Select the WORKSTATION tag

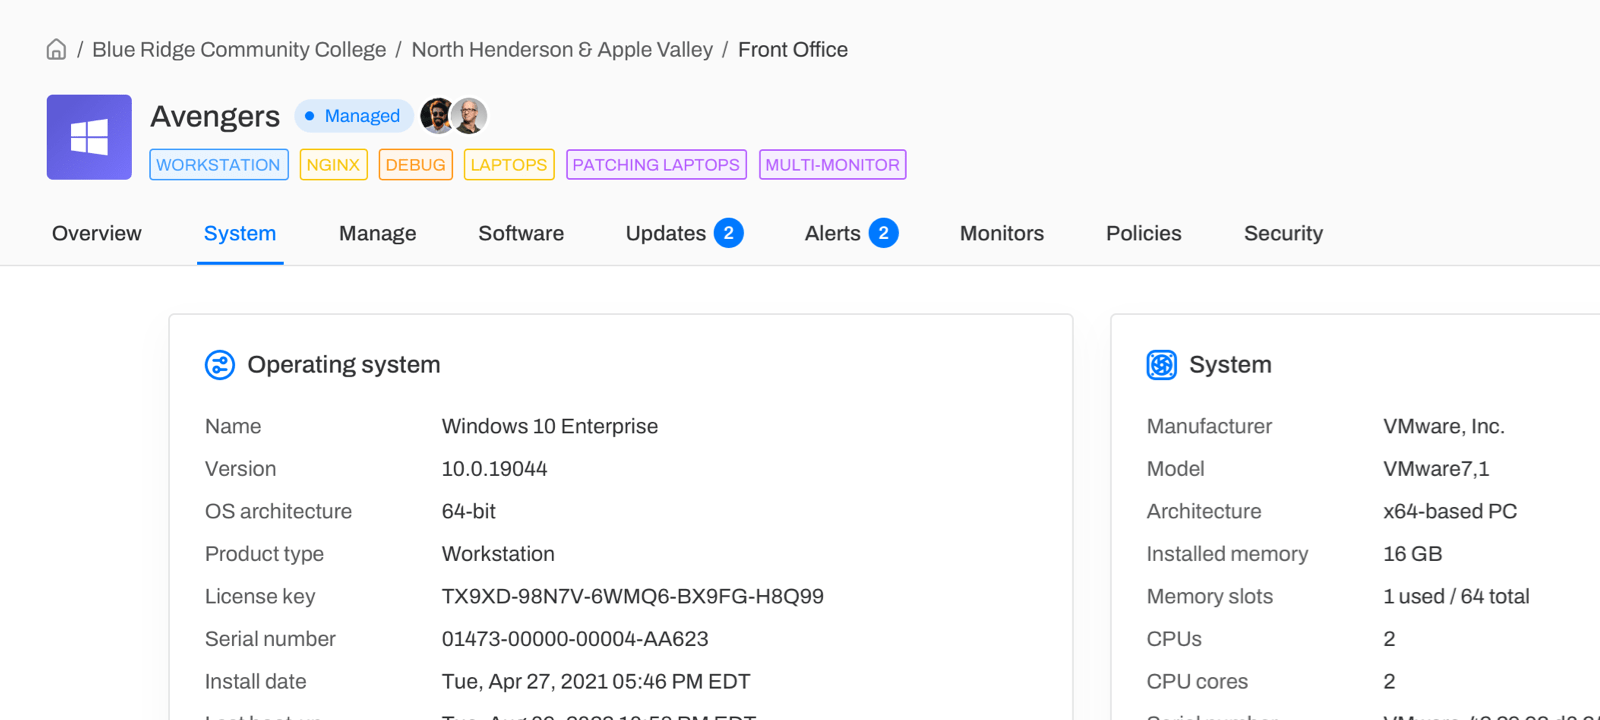[x=219, y=165]
